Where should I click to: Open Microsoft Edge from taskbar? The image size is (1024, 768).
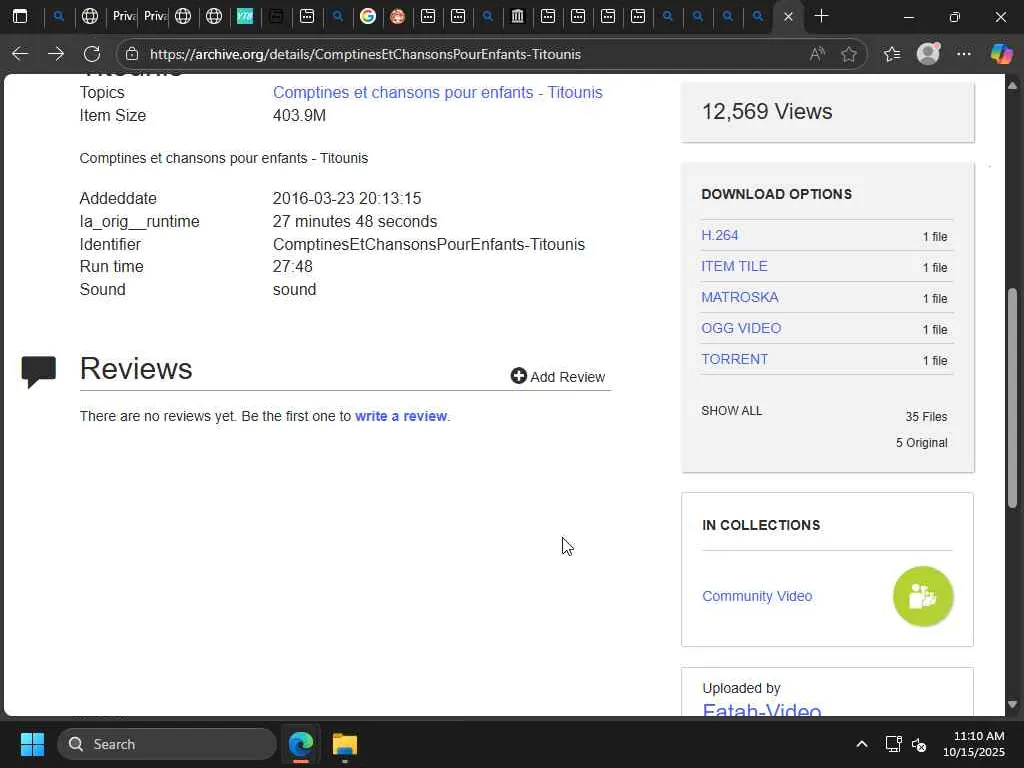(x=301, y=744)
